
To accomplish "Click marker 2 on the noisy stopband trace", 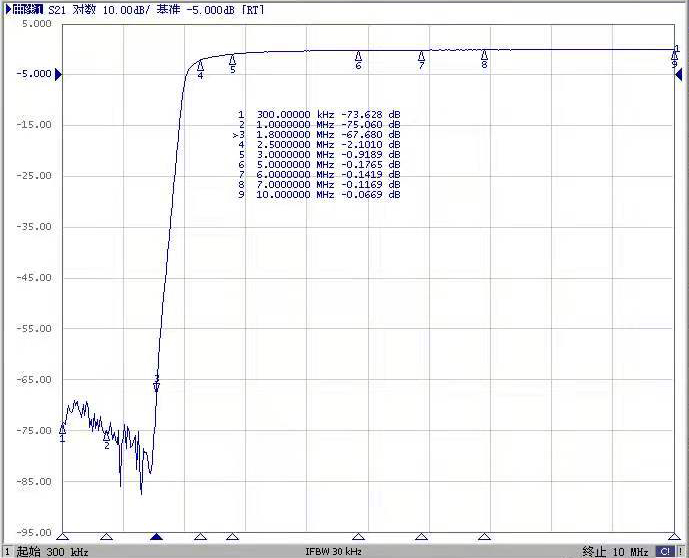I will tap(107, 436).
